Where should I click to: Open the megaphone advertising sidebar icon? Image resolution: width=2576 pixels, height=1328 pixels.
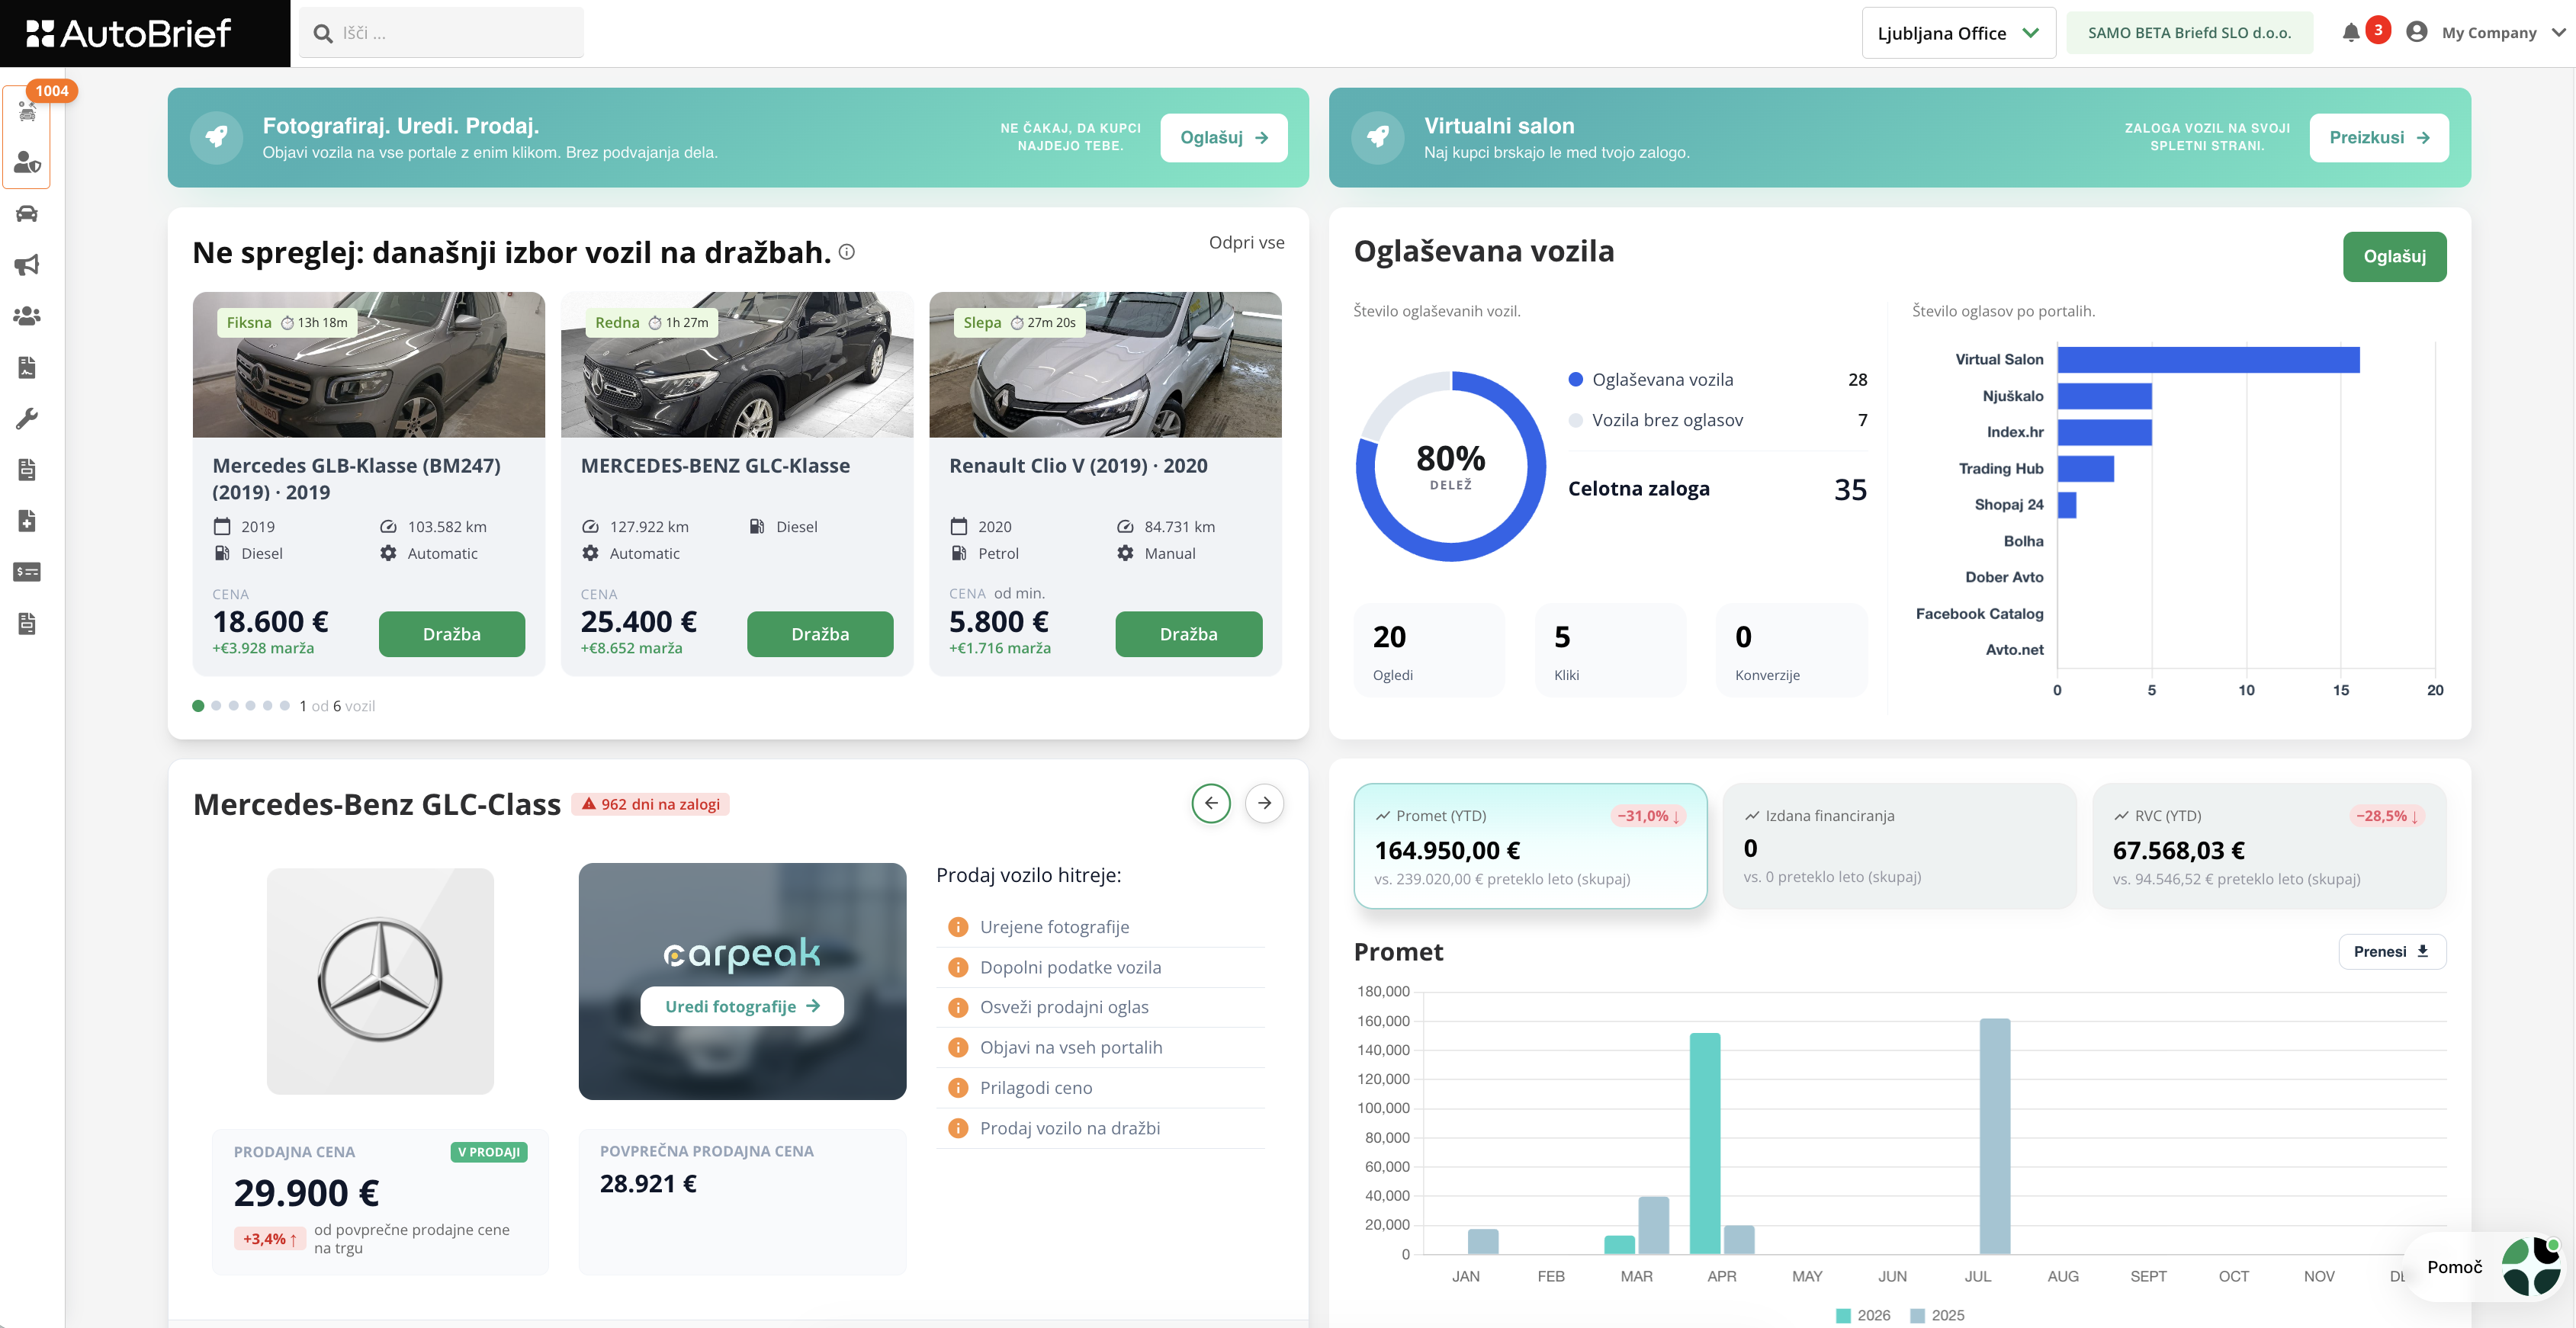tap(27, 265)
